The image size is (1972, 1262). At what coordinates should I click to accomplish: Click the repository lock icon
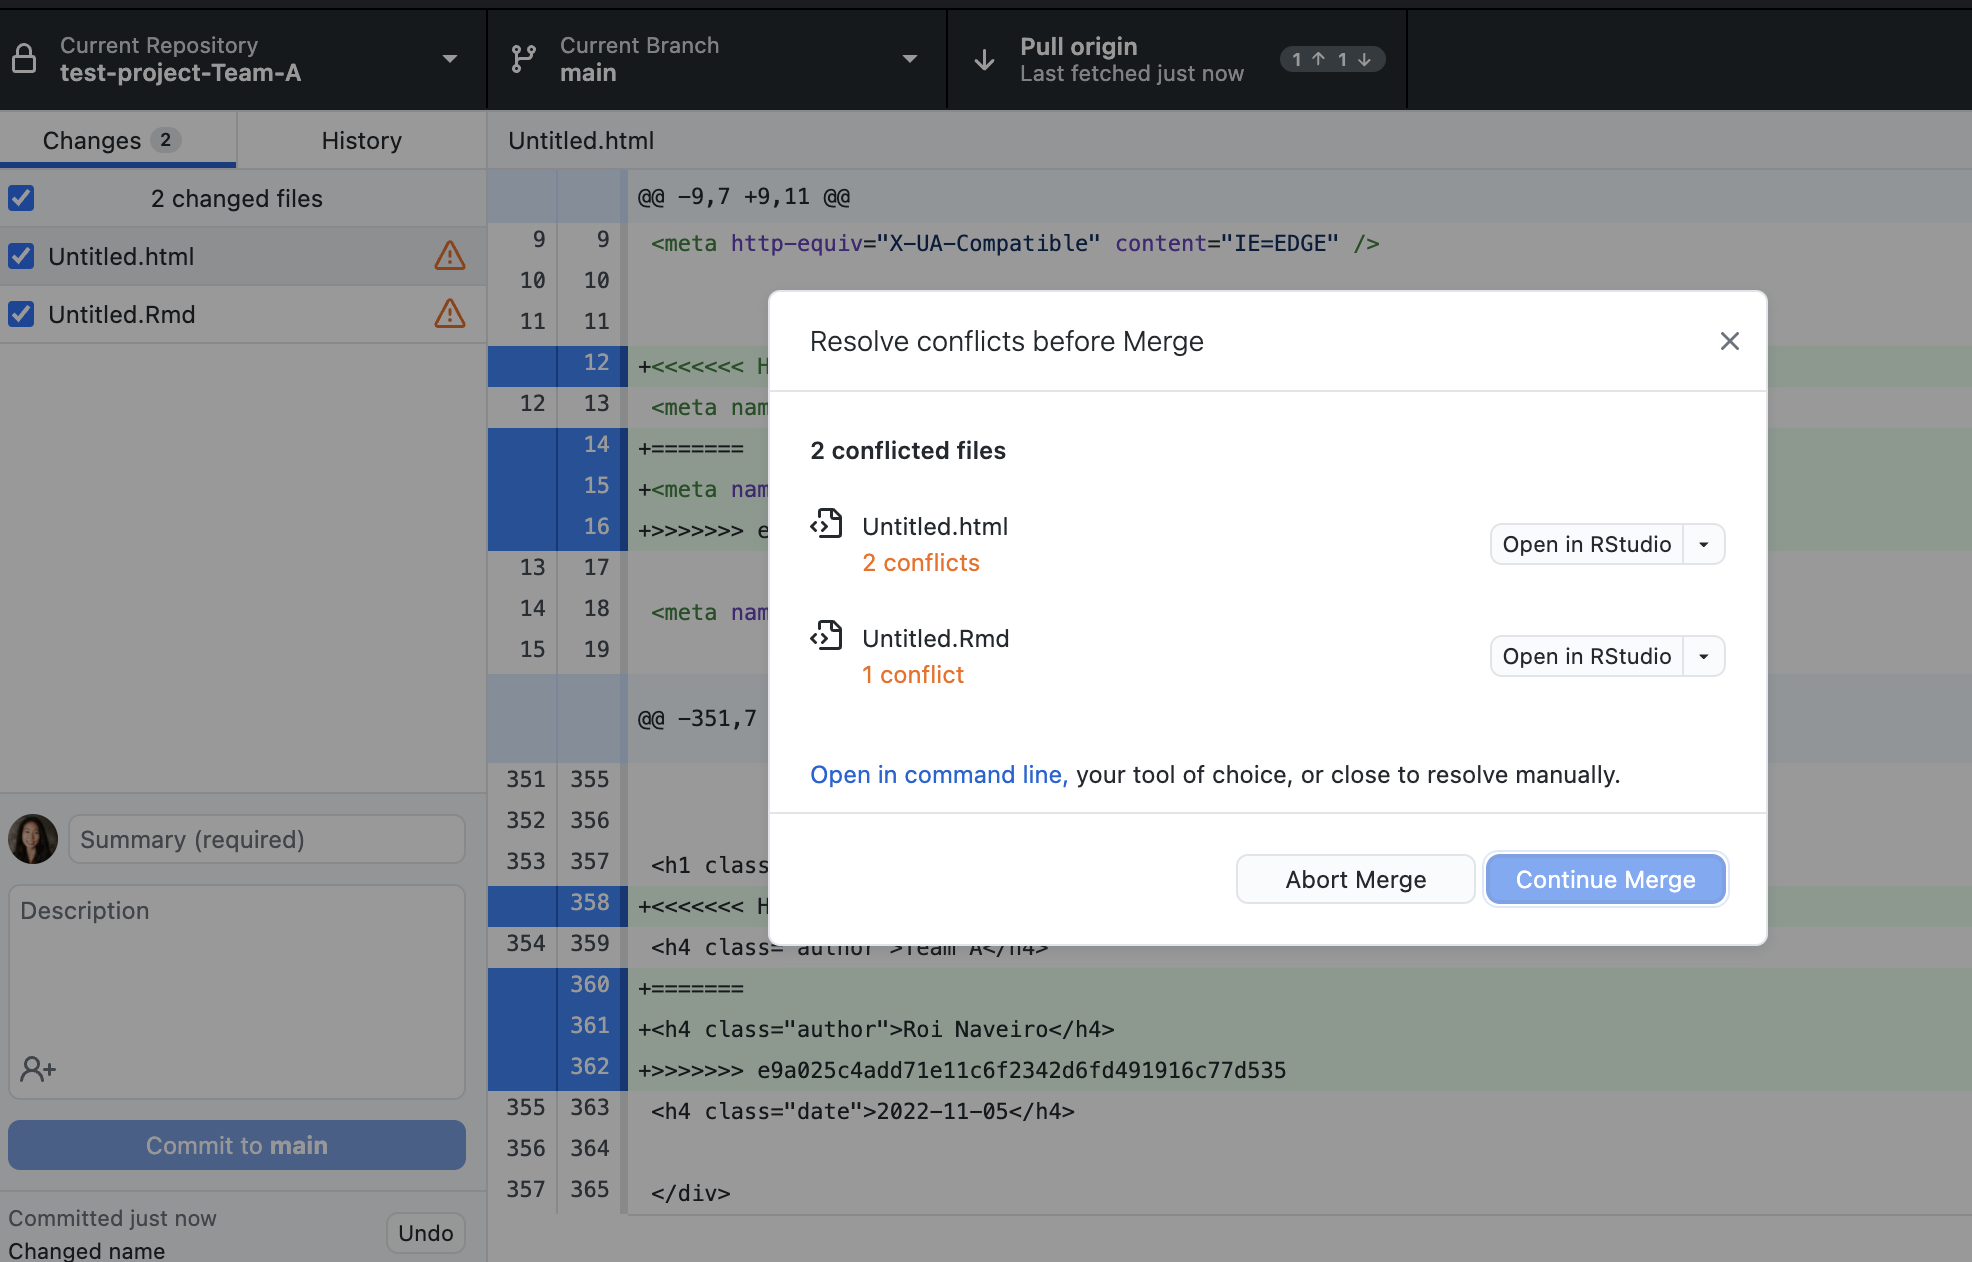24,59
